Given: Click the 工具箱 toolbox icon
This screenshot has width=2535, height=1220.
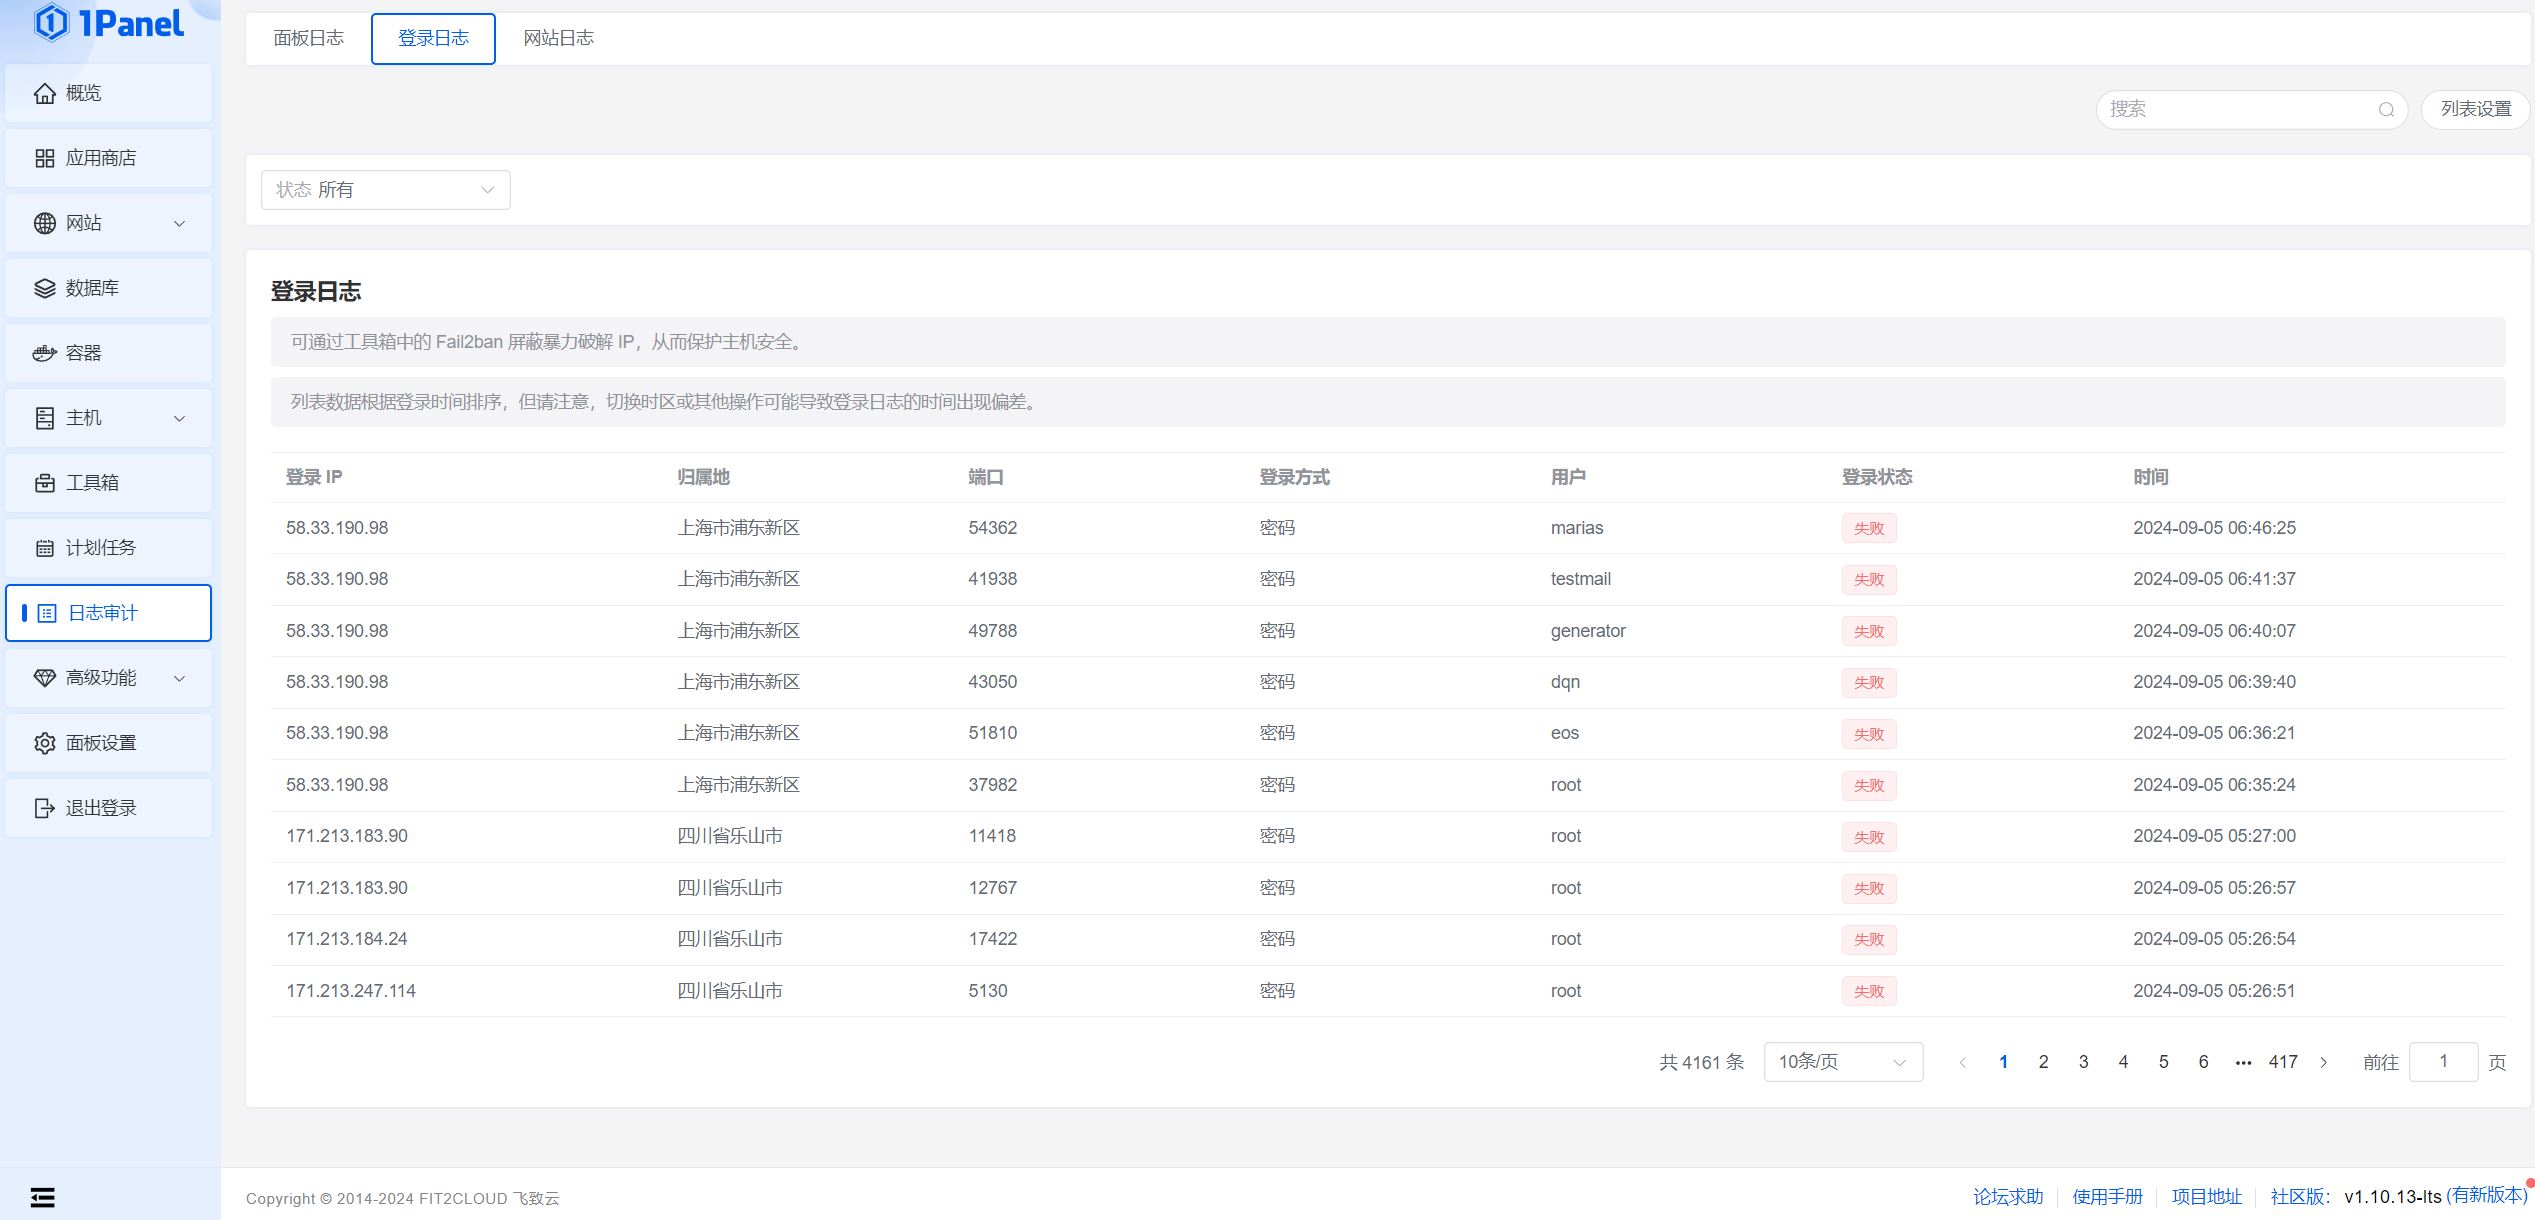Looking at the screenshot, I should (x=44, y=483).
